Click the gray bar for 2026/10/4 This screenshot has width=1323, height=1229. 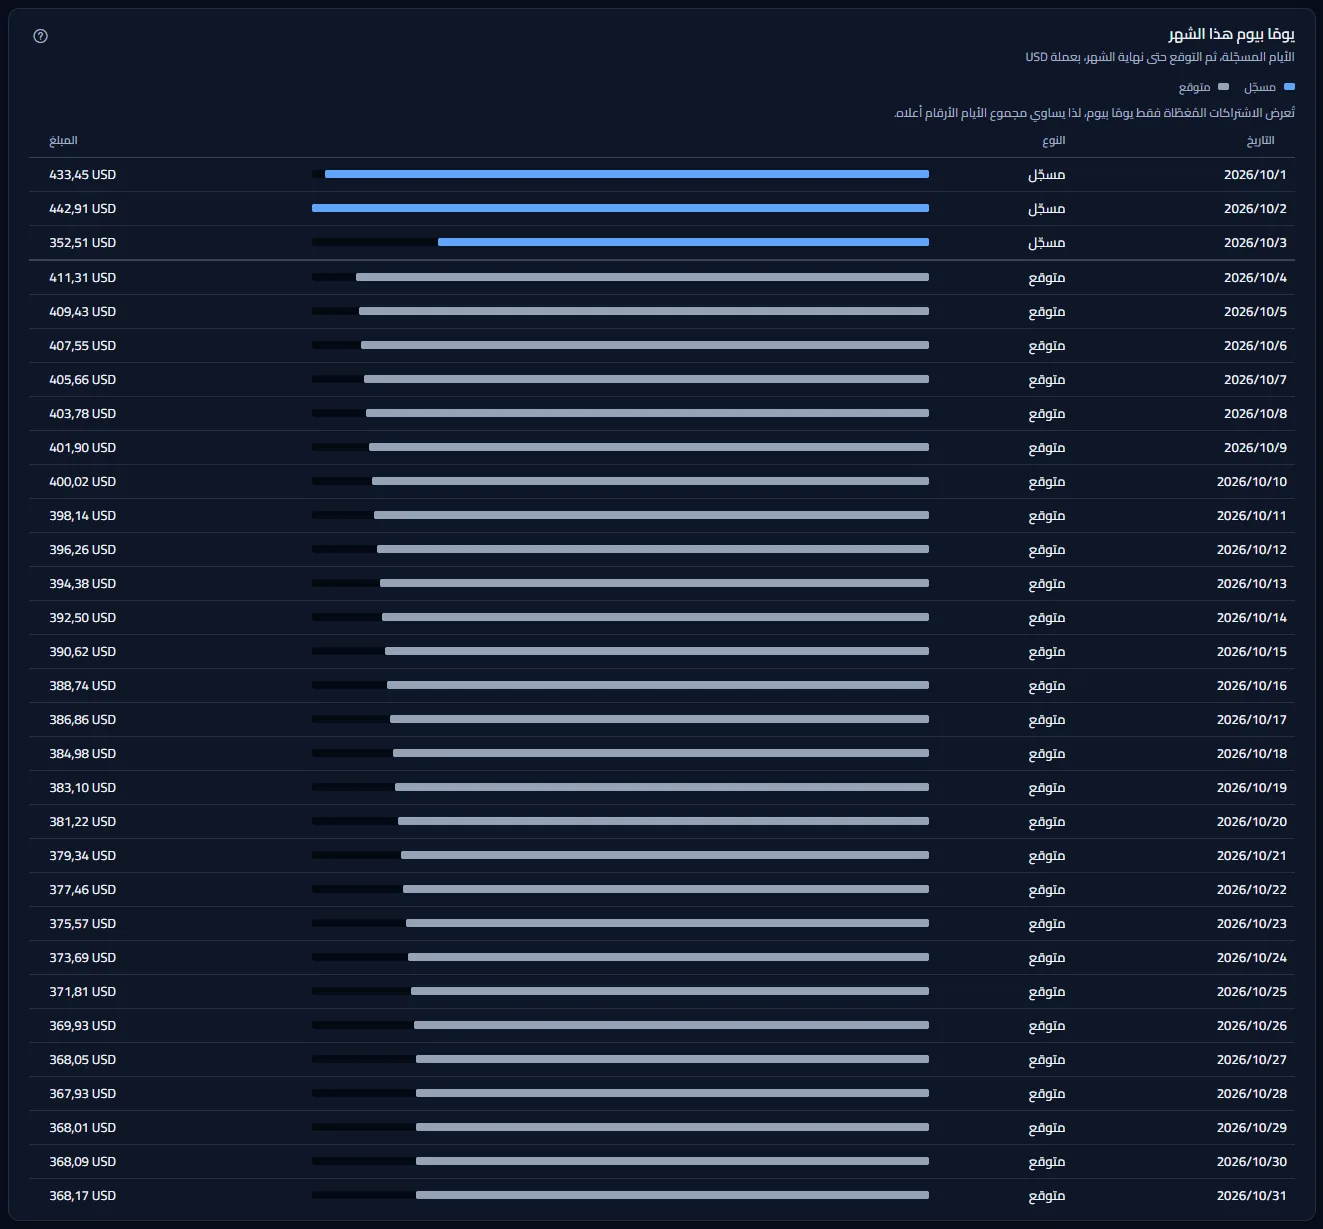coord(642,277)
